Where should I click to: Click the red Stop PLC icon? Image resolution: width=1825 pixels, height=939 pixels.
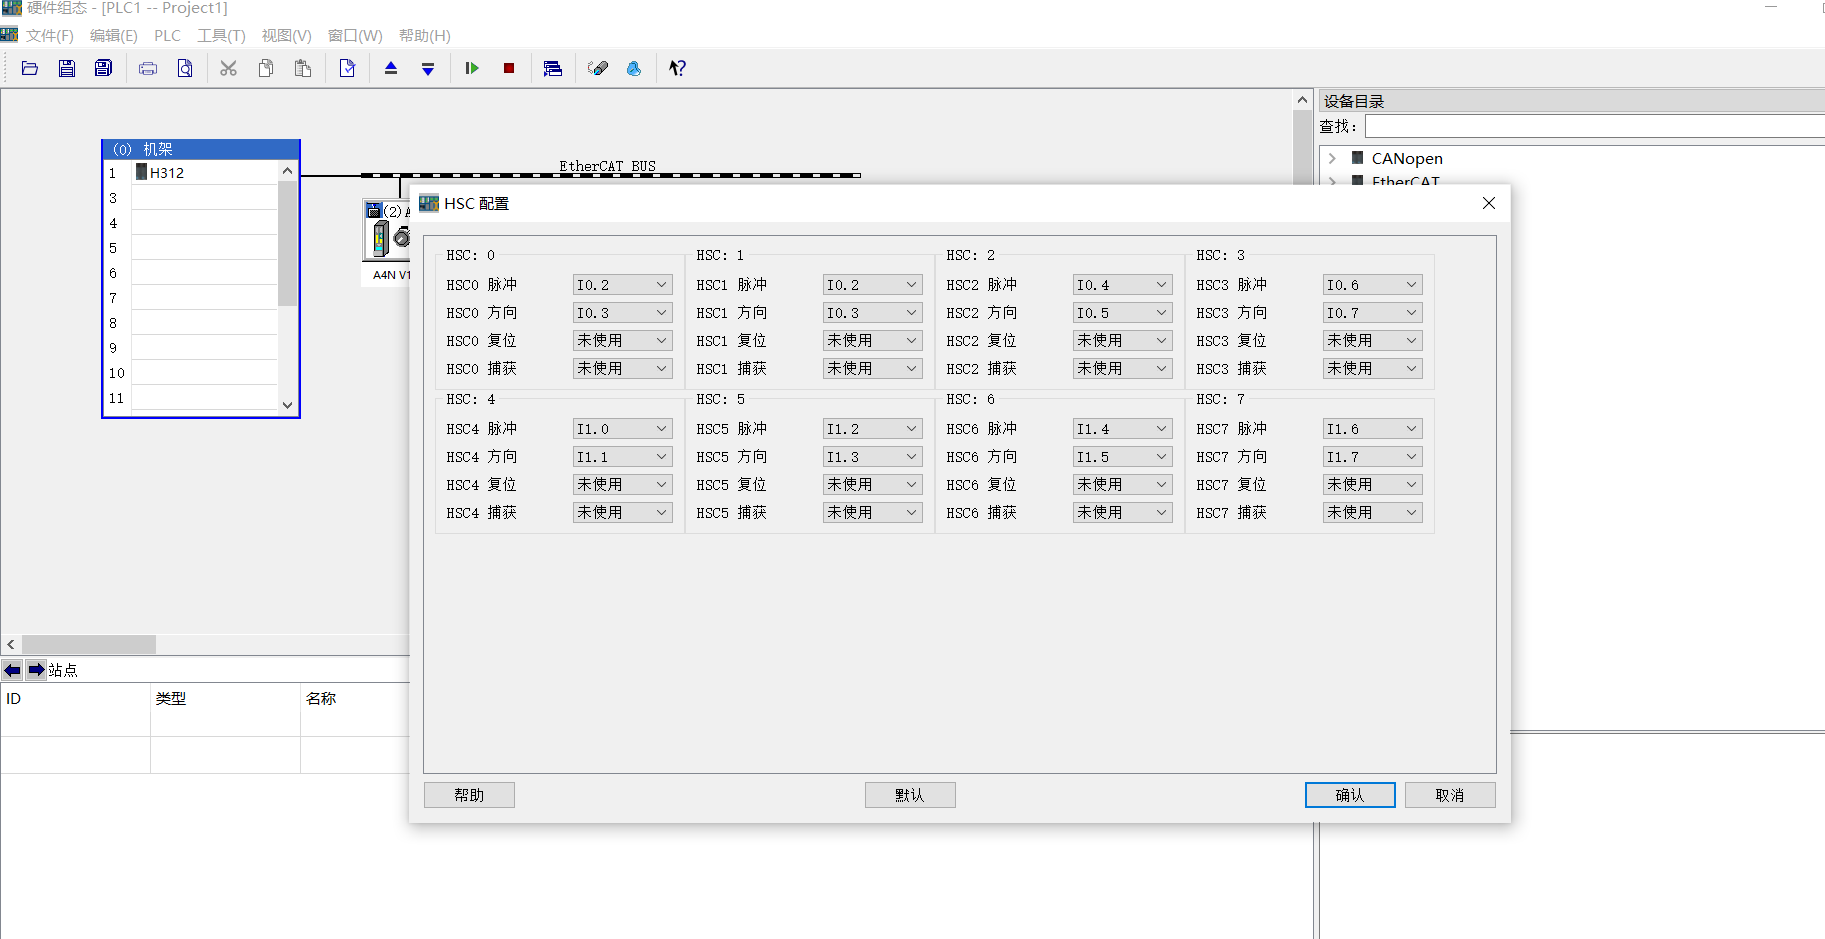509,68
